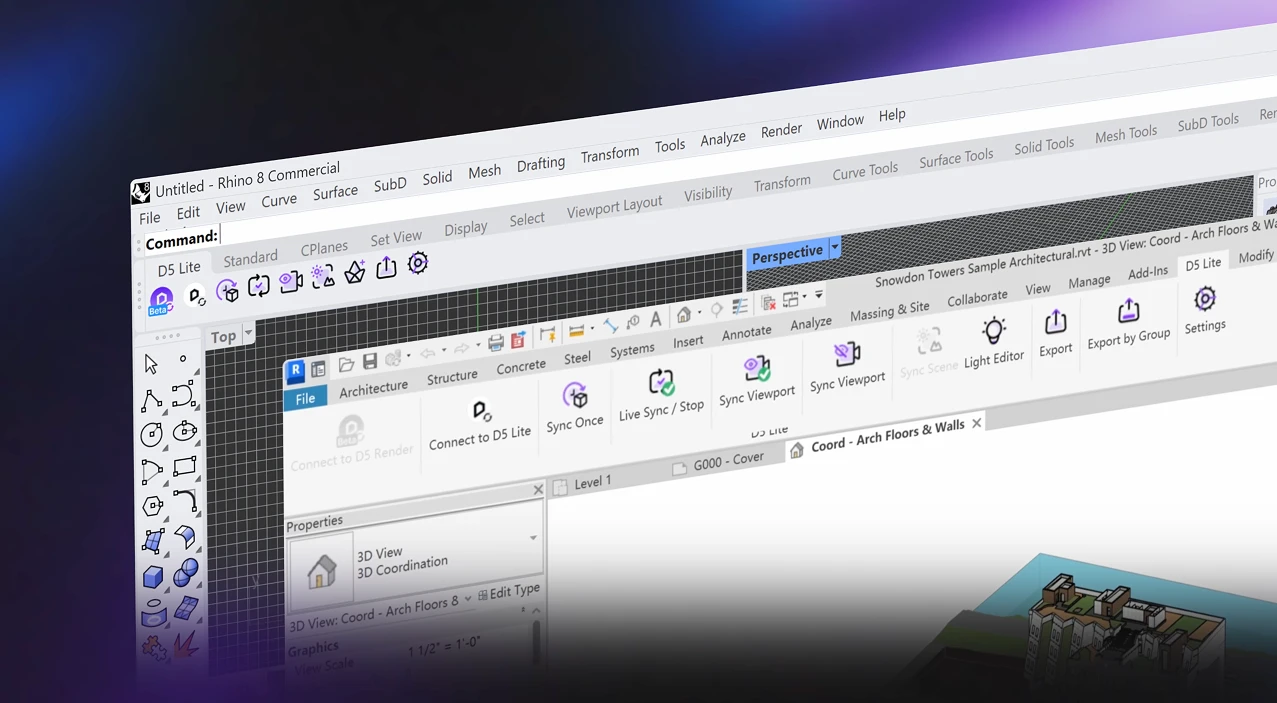Select the Boolean spheres tool in Rhino
The height and width of the screenshot is (703, 1277).
click(x=186, y=572)
